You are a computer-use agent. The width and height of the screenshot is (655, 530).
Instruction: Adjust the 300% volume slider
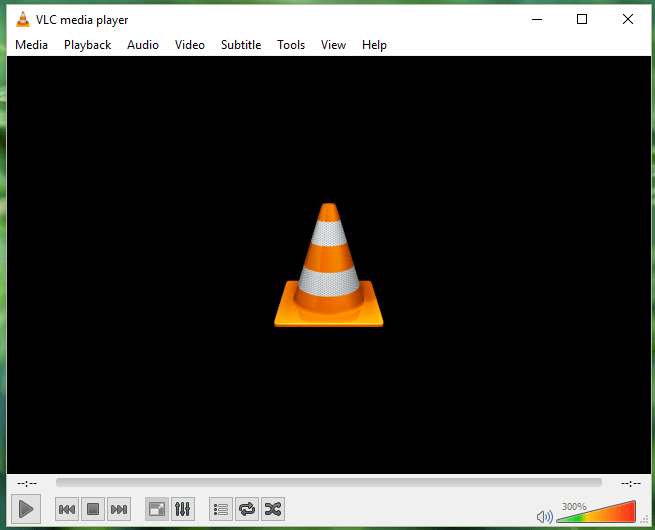[x=596, y=512]
